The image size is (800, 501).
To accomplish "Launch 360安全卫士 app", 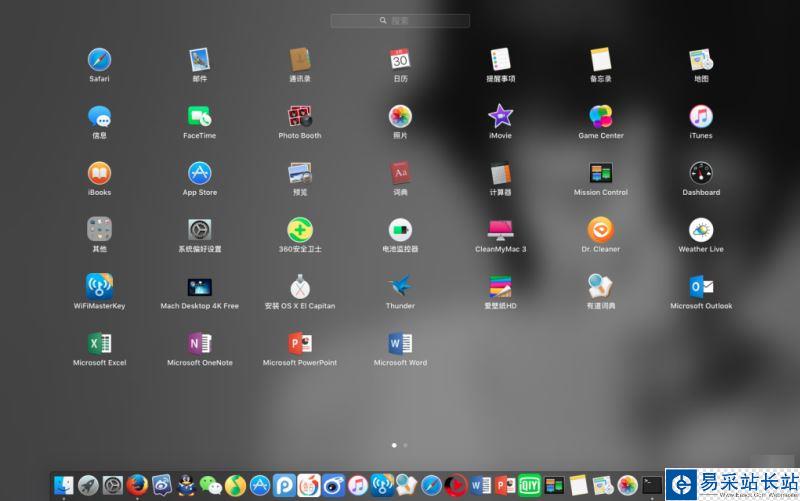I will pos(300,230).
